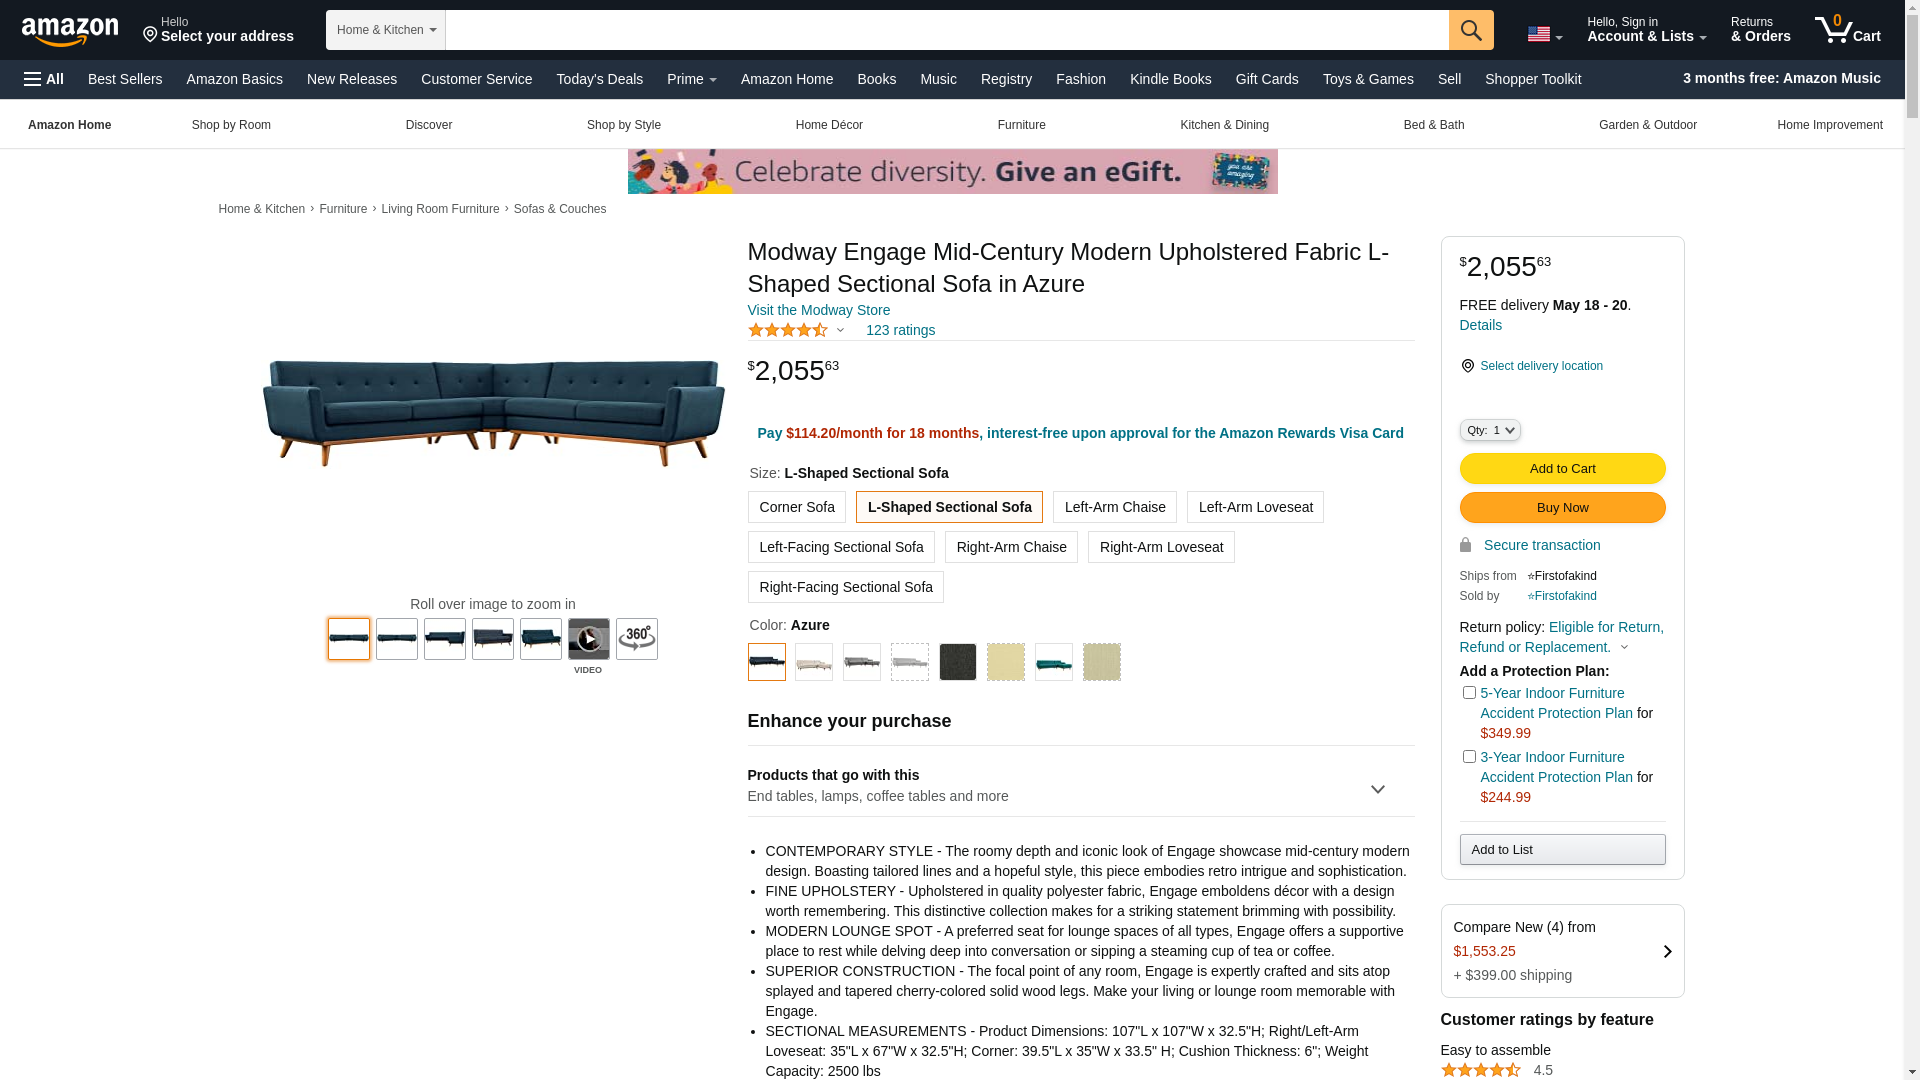Open Today's Deals in navigation bar
1920x1080 pixels.
pyautogui.click(x=600, y=79)
